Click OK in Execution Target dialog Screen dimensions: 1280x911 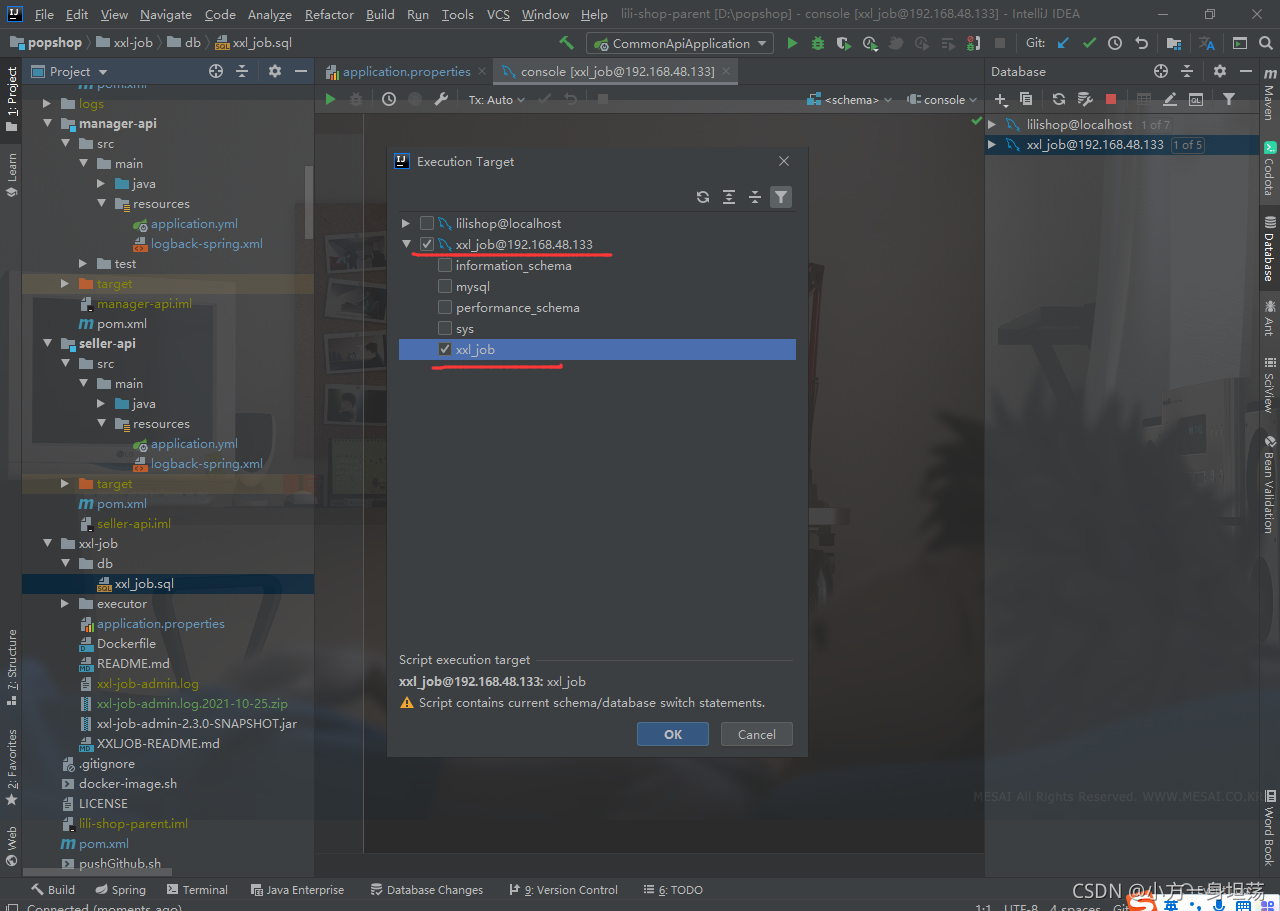click(x=673, y=734)
